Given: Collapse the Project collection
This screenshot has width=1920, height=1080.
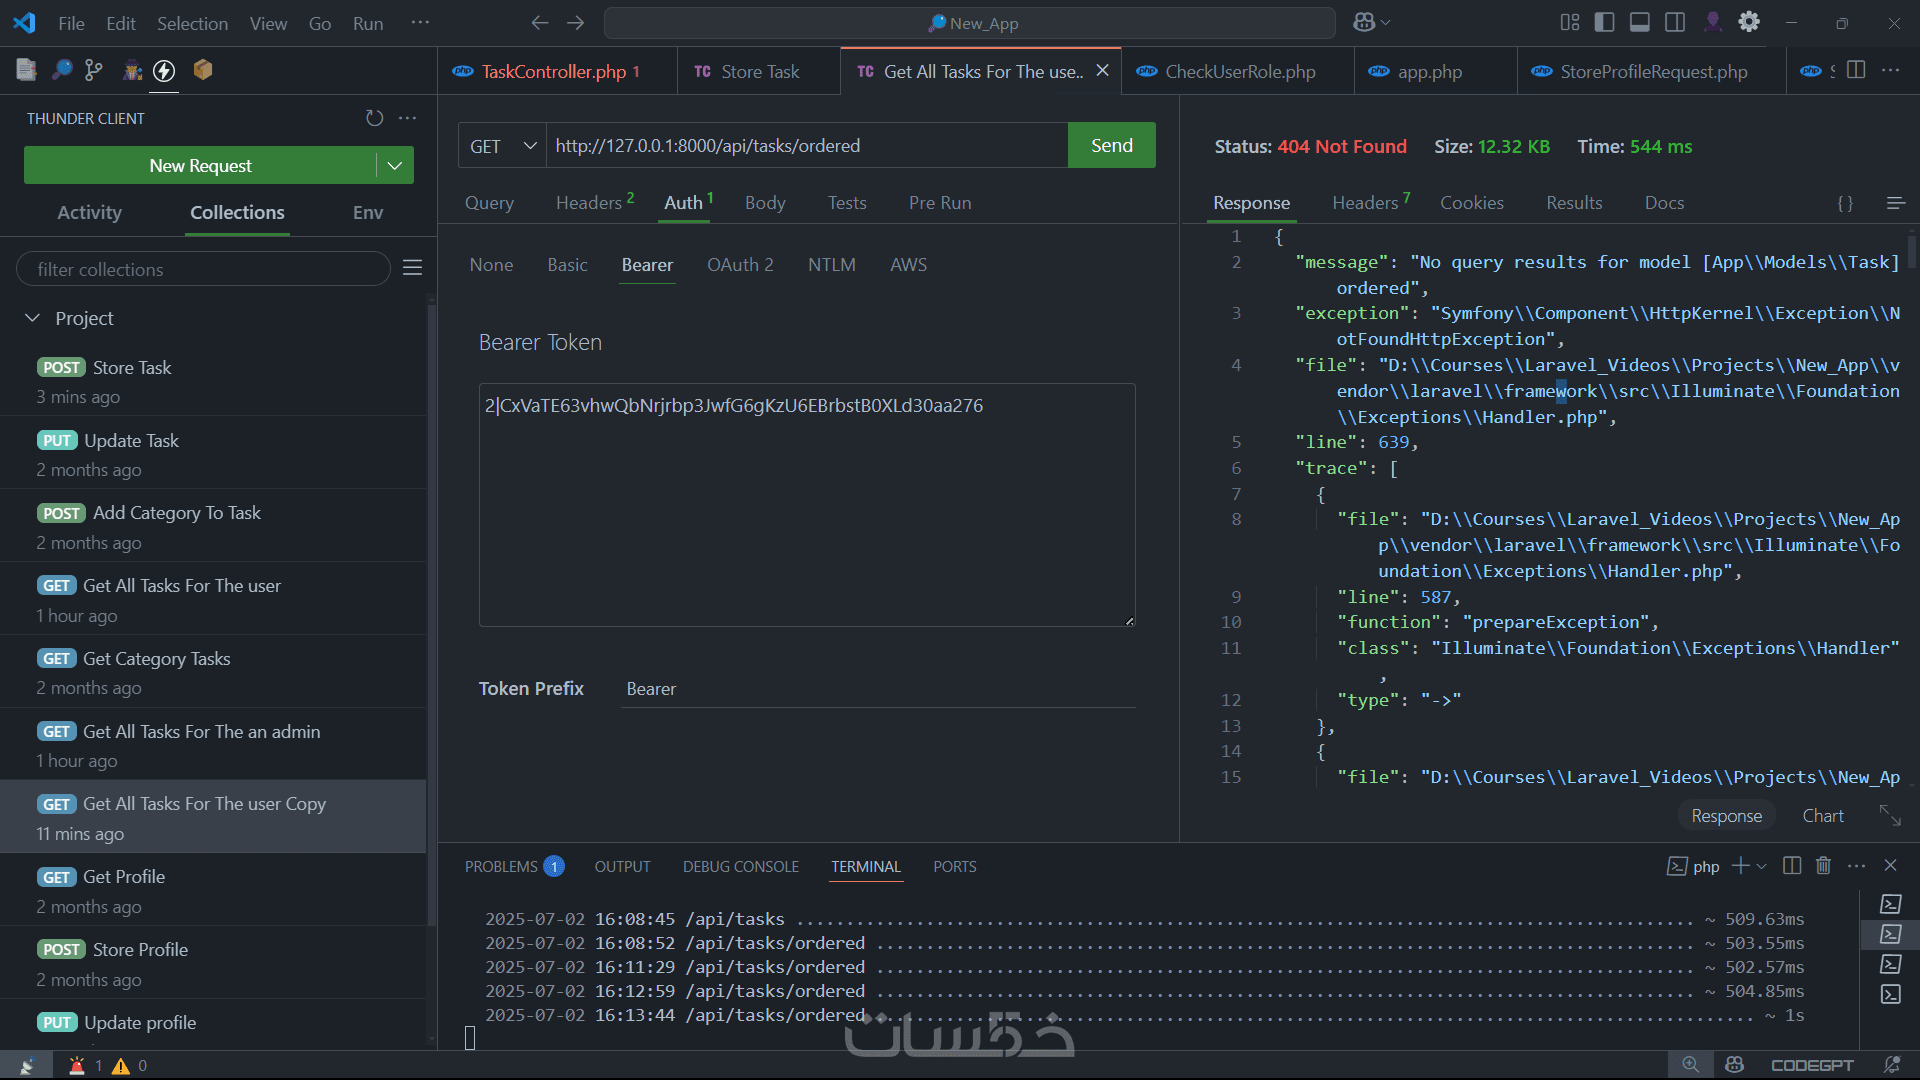Looking at the screenshot, I should [x=33, y=318].
